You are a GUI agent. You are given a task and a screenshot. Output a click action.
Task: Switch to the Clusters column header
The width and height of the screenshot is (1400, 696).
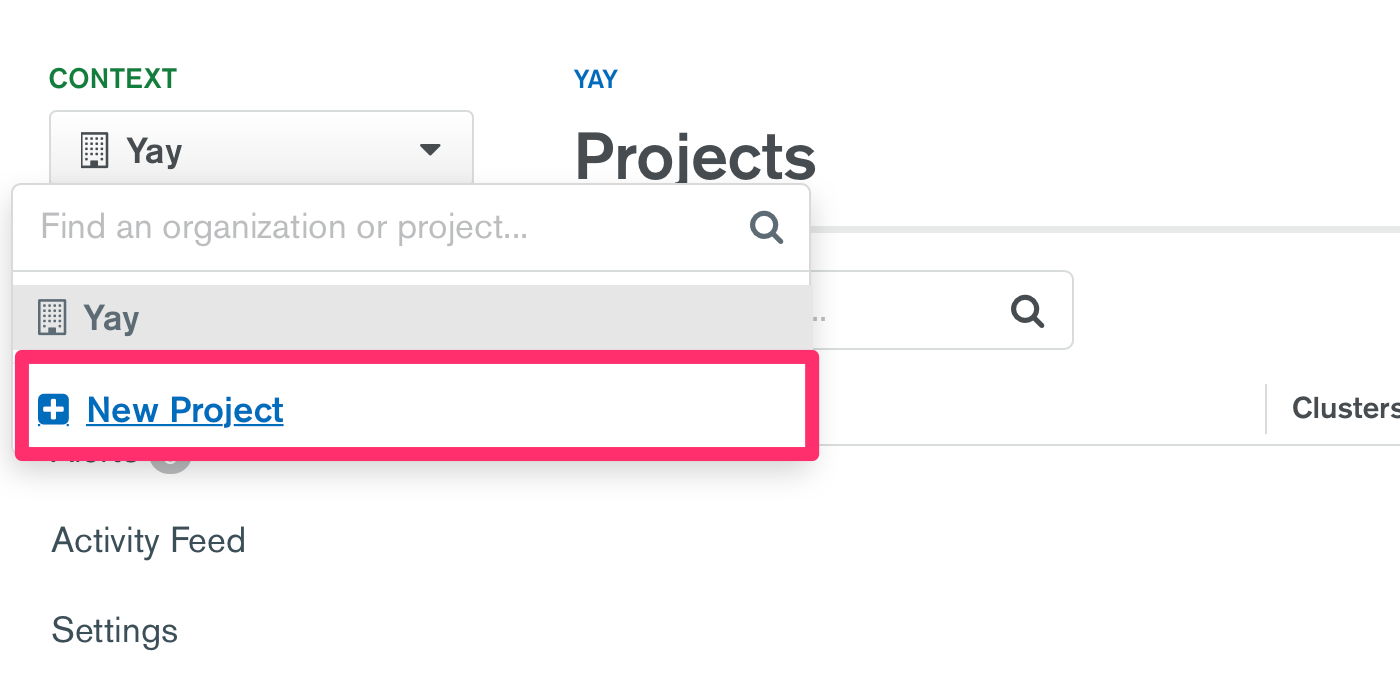1344,408
